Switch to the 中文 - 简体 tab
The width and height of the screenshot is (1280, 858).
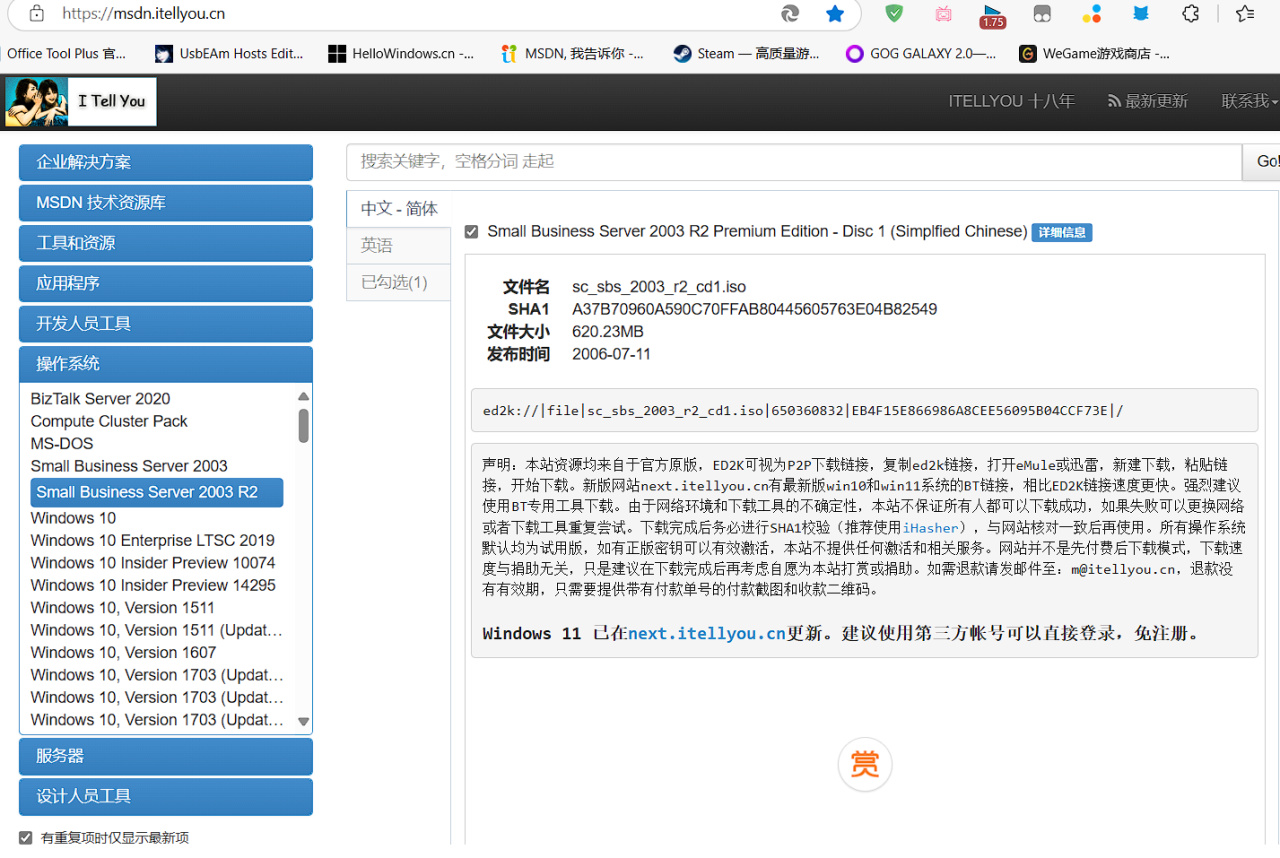[x=399, y=209]
